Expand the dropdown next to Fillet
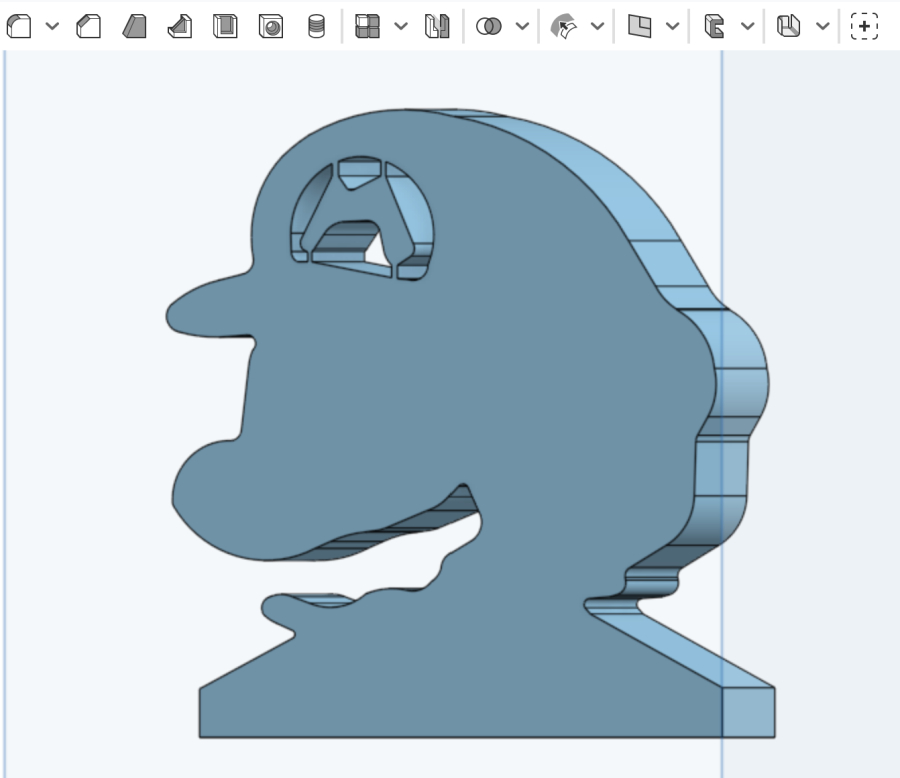This screenshot has width=900, height=778. [x=52, y=27]
